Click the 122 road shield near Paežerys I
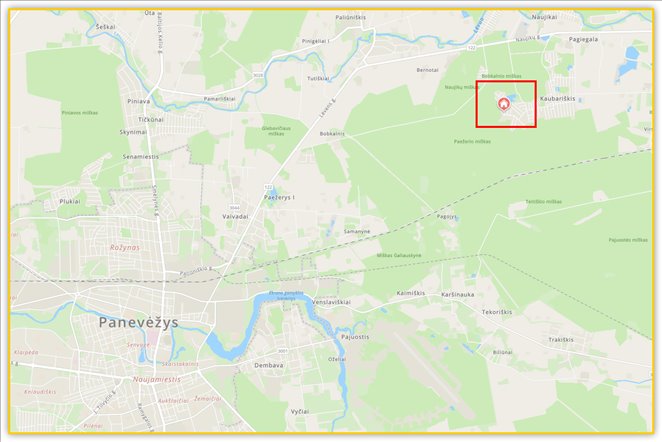The width and height of the screenshot is (662, 442). (269, 187)
